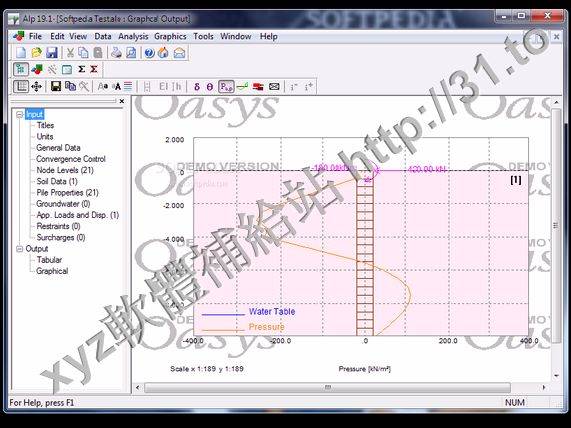Image resolution: width=571 pixels, height=428 pixels.
Task: Click the Home page icon
Action: tap(163, 53)
